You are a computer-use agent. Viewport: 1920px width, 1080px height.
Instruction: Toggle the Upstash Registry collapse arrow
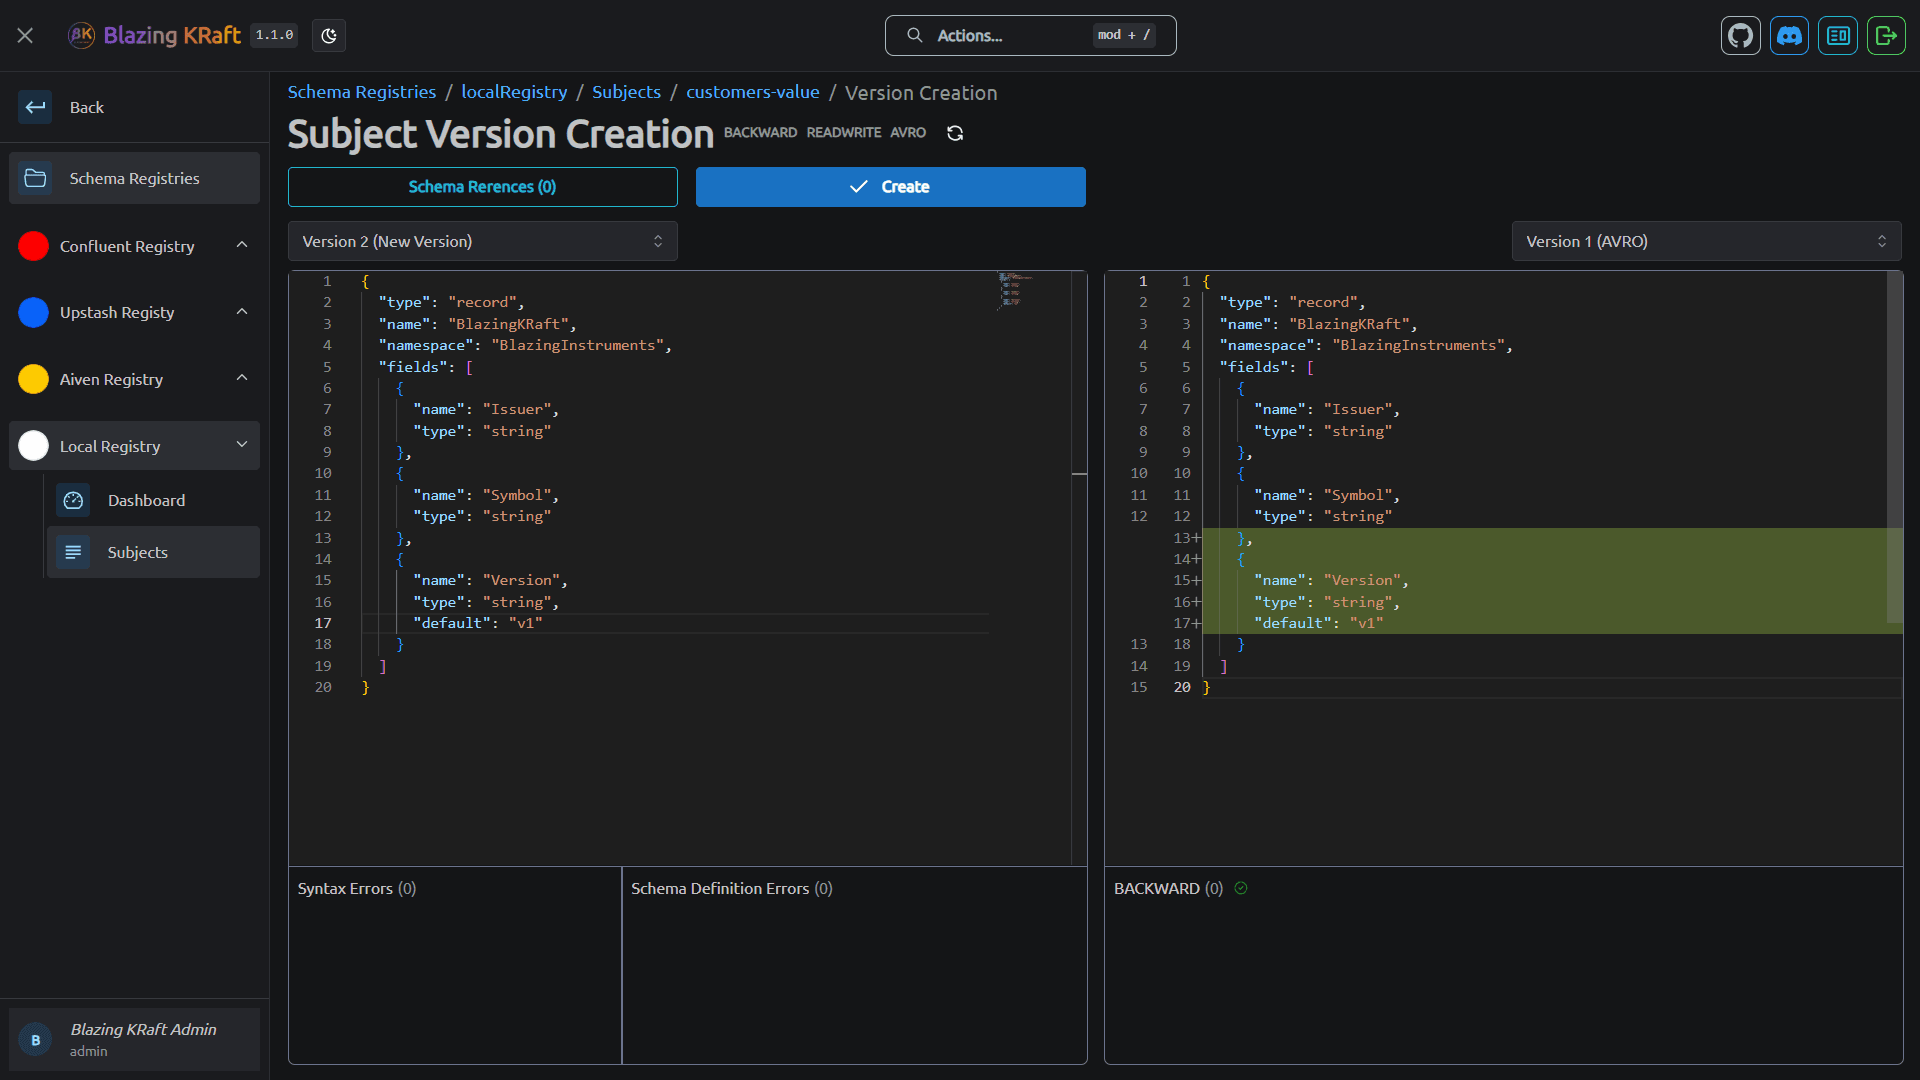click(x=245, y=311)
